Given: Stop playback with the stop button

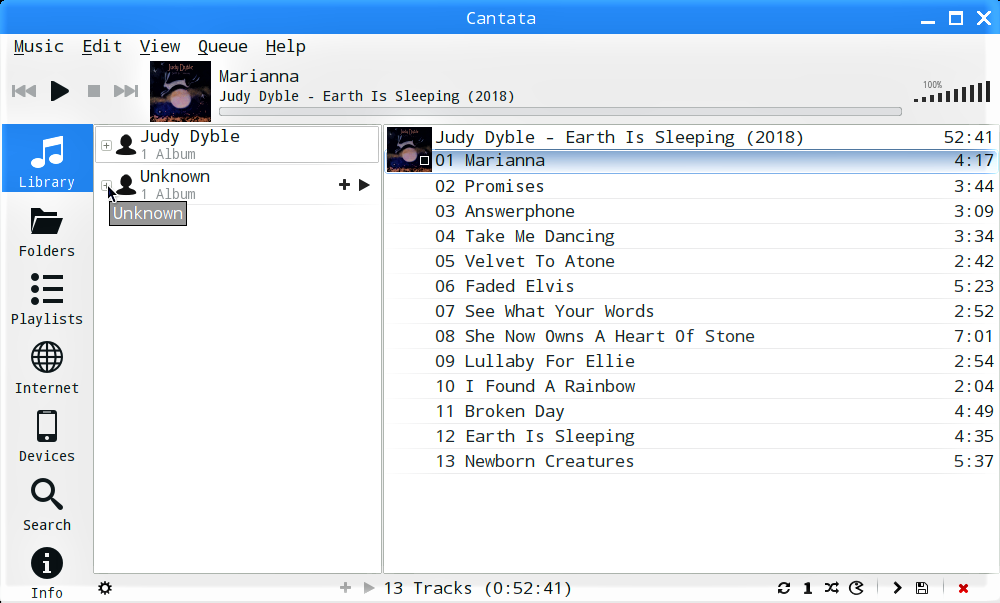Looking at the screenshot, I should point(94,91).
